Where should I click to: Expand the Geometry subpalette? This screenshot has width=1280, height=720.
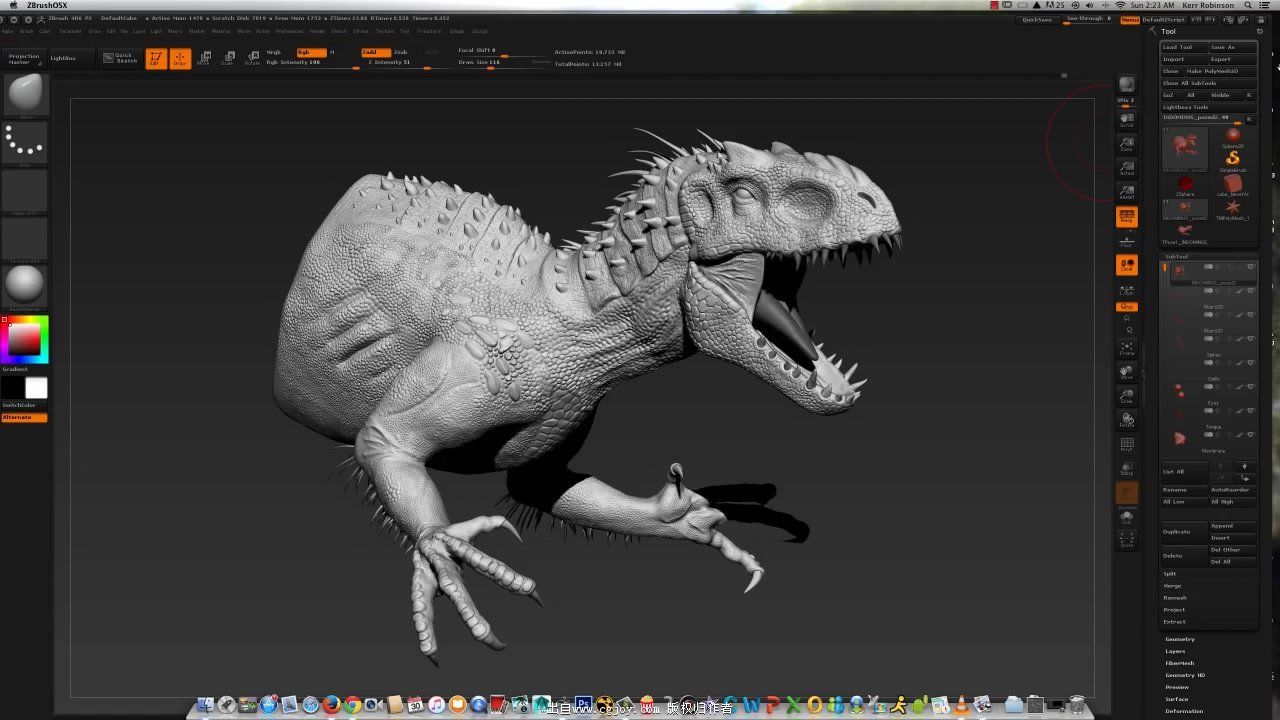point(1180,639)
